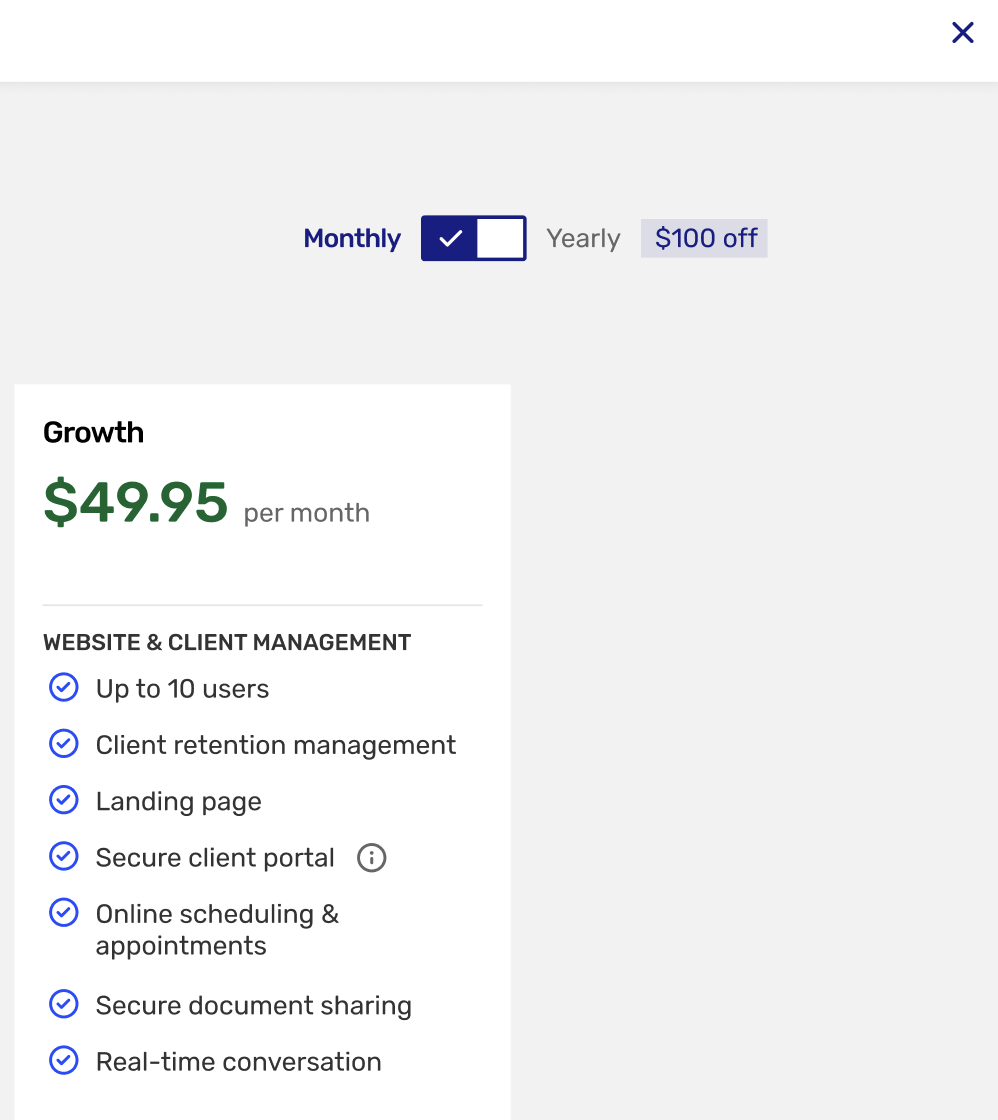Click the $100 off badge
This screenshot has height=1120, width=998.
(704, 238)
